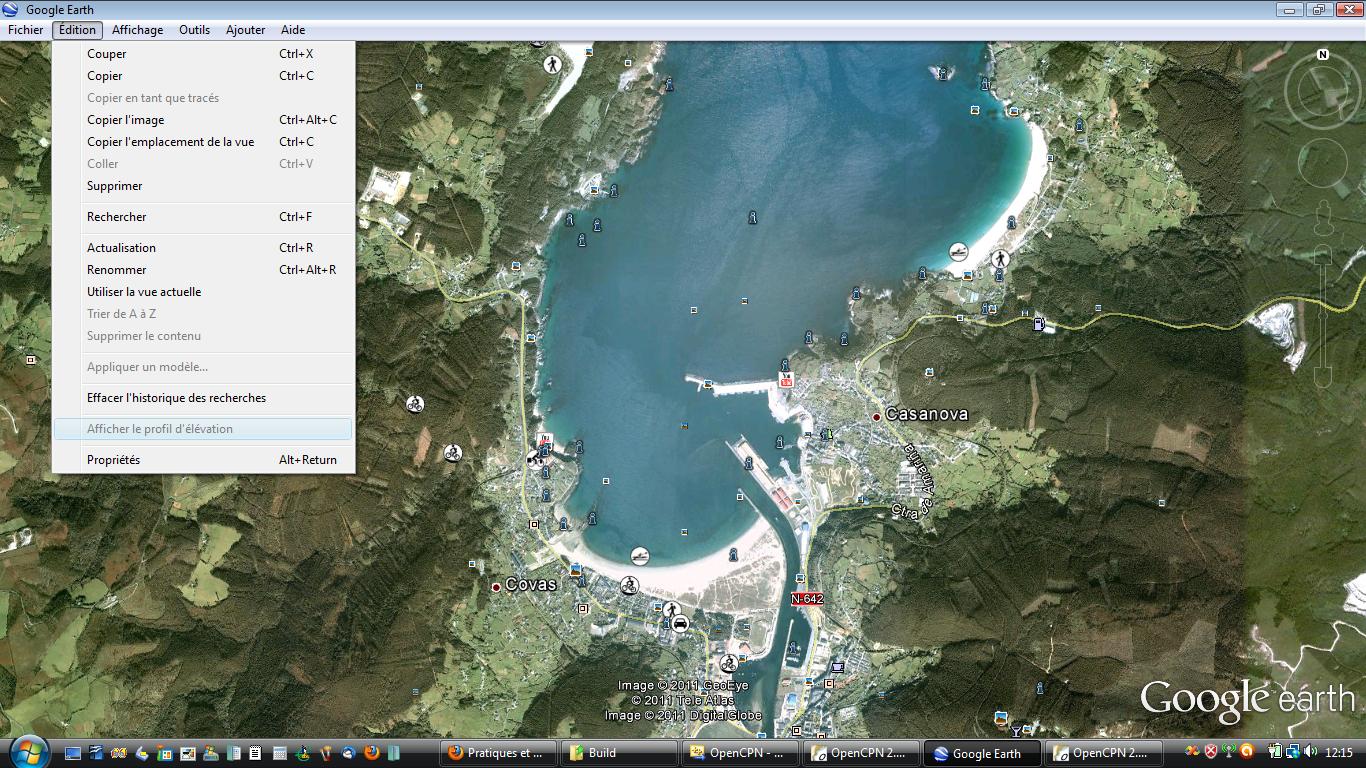Click Effacer l'historique des recherches
This screenshot has width=1366, height=768.
[176, 398]
